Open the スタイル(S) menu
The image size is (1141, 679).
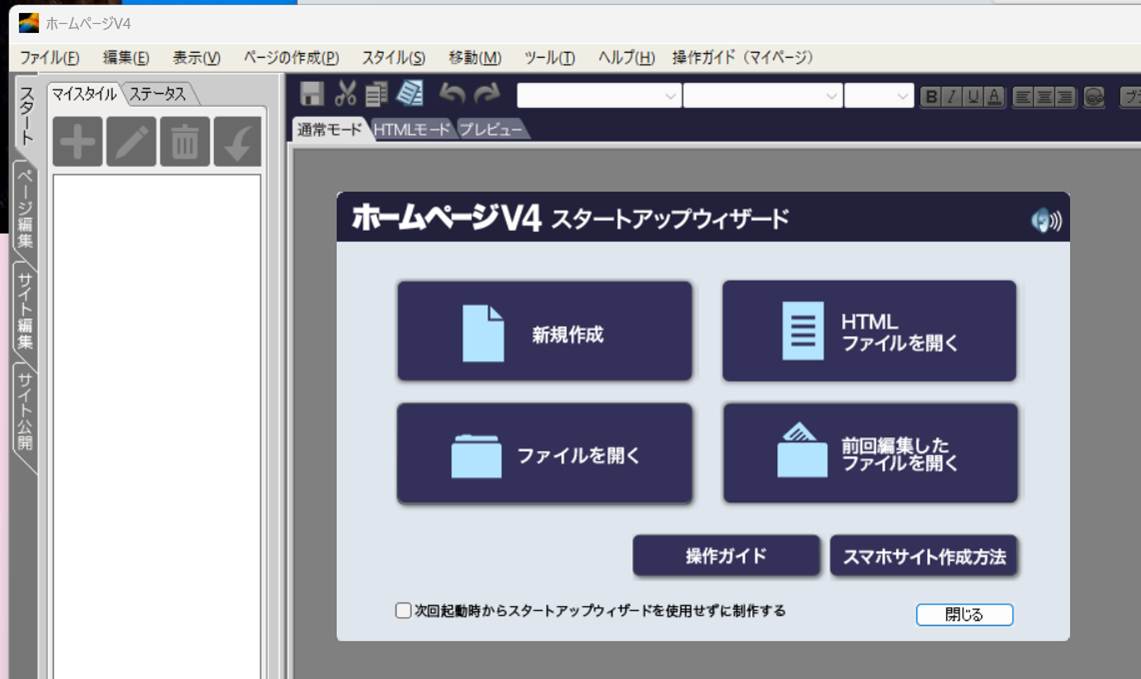tap(394, 57)
